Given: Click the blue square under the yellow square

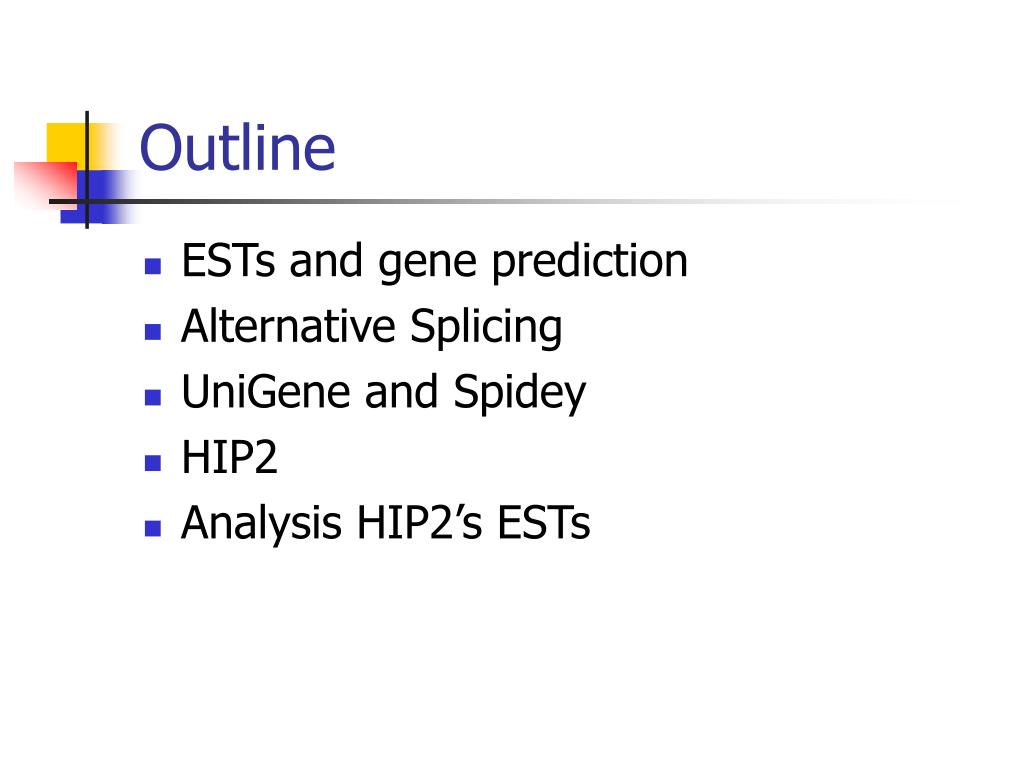Looking at the screenshot, I should tap(98, 196).
